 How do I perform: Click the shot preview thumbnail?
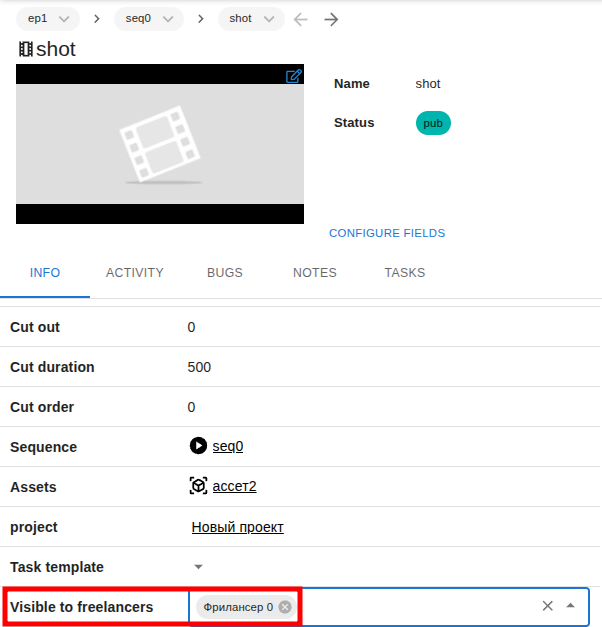pyautogui.click(x=160, y=144)
